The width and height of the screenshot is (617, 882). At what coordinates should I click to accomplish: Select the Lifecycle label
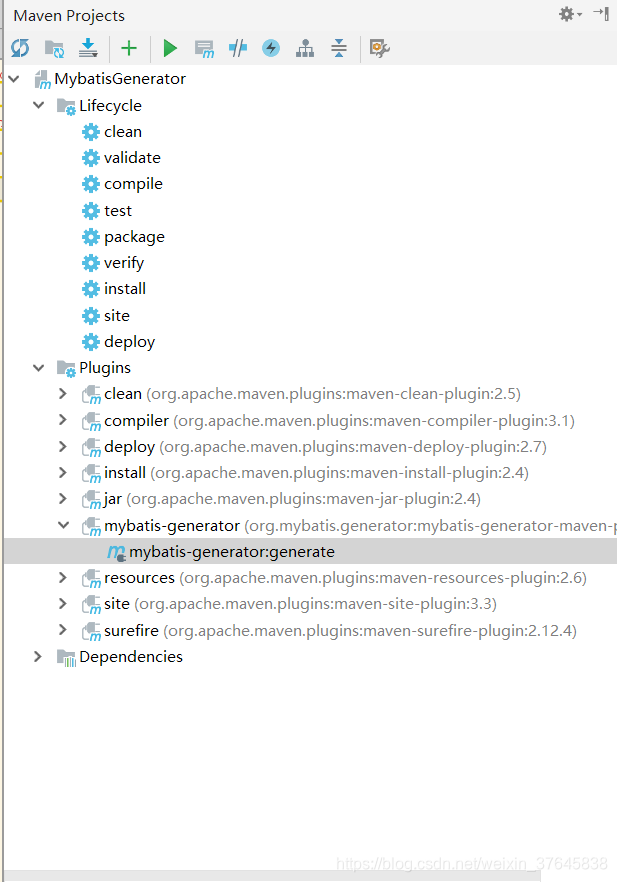(x=110, y=106)
